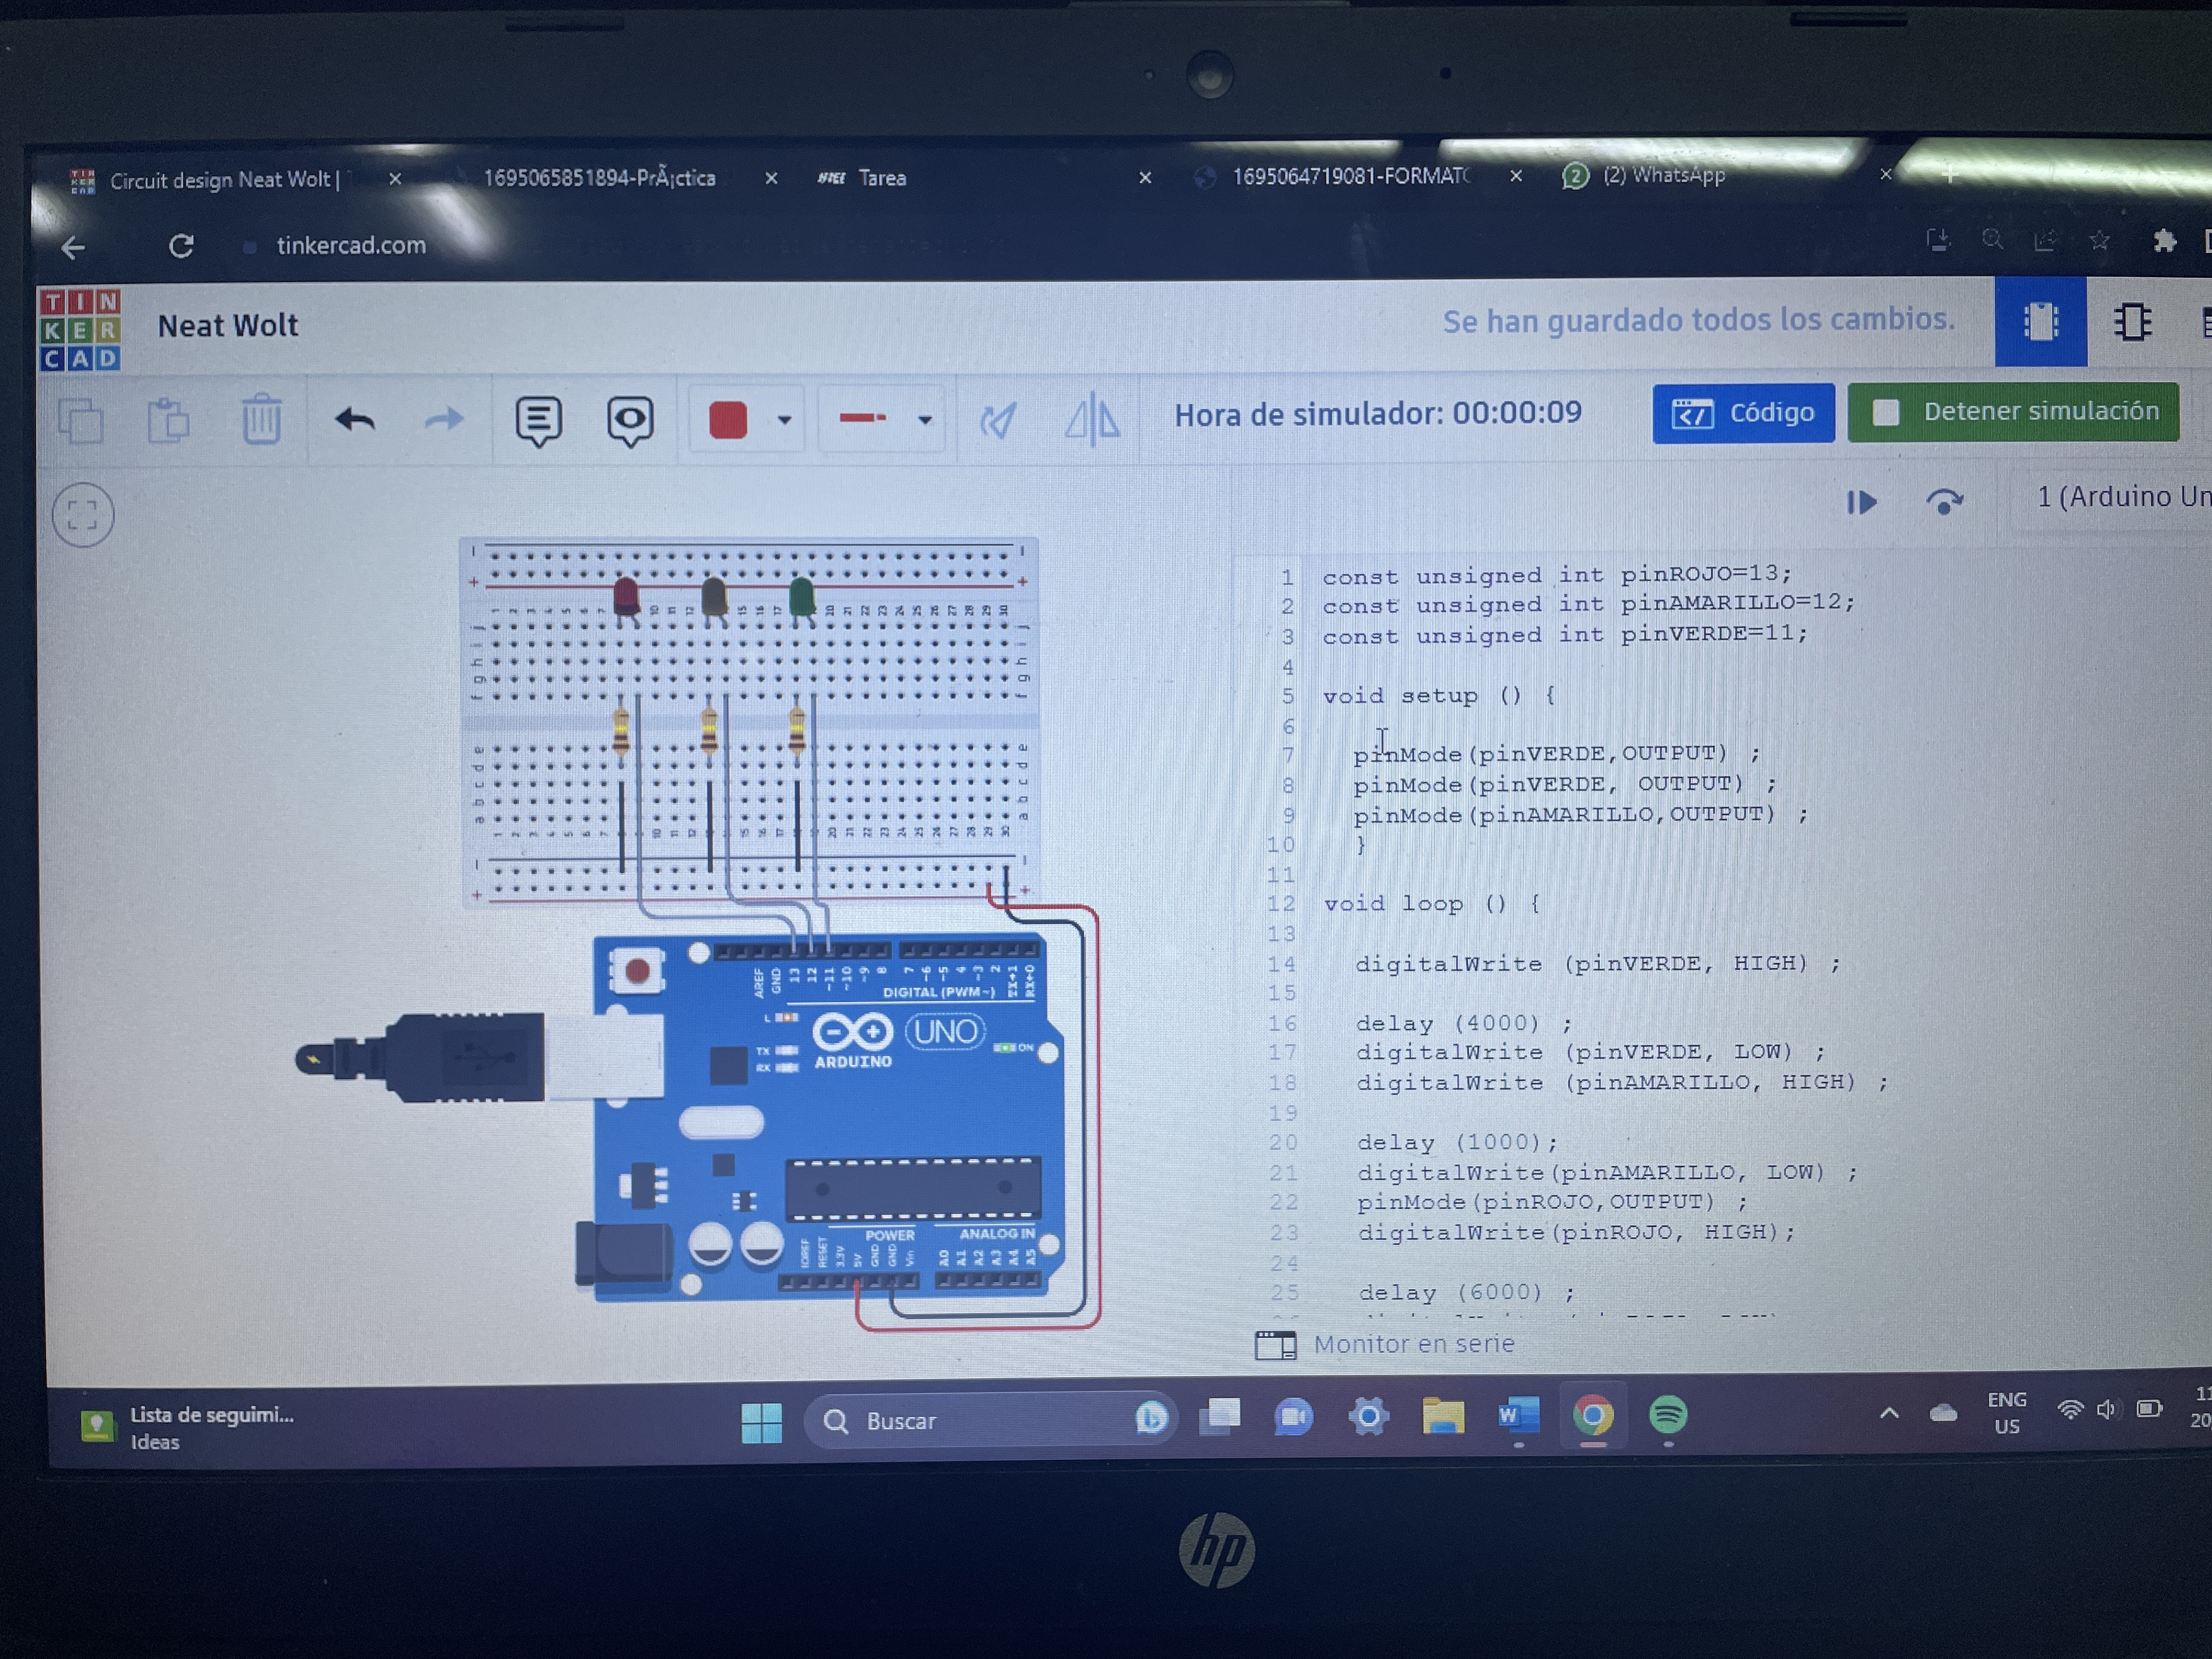Click zoom to fit icon

(x=83, y=515)
